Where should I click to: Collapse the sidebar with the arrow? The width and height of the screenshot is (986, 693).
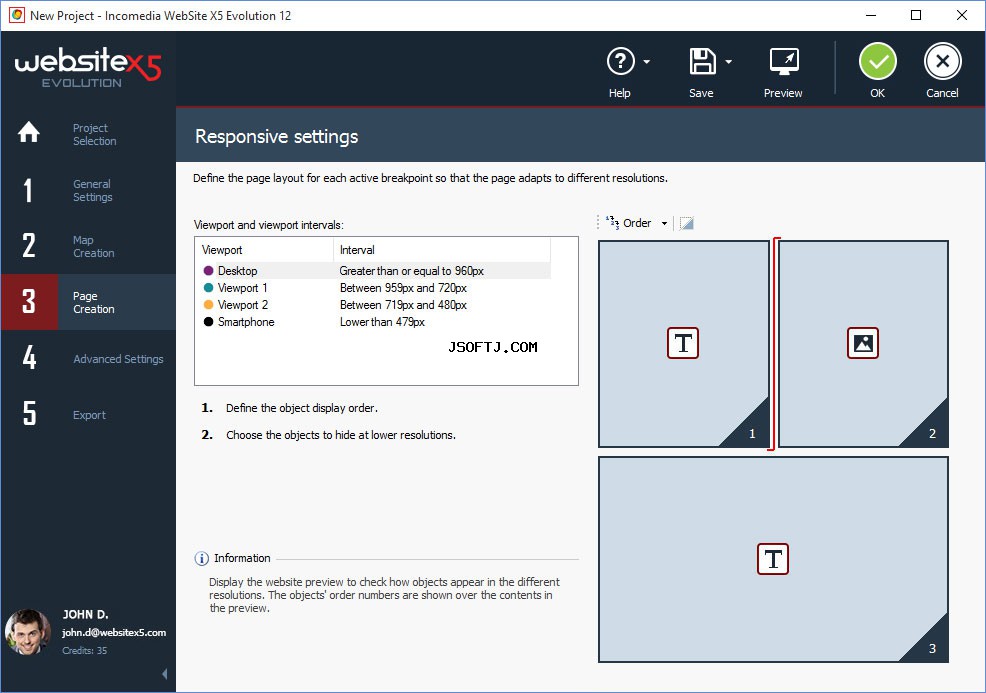[165, 674]
